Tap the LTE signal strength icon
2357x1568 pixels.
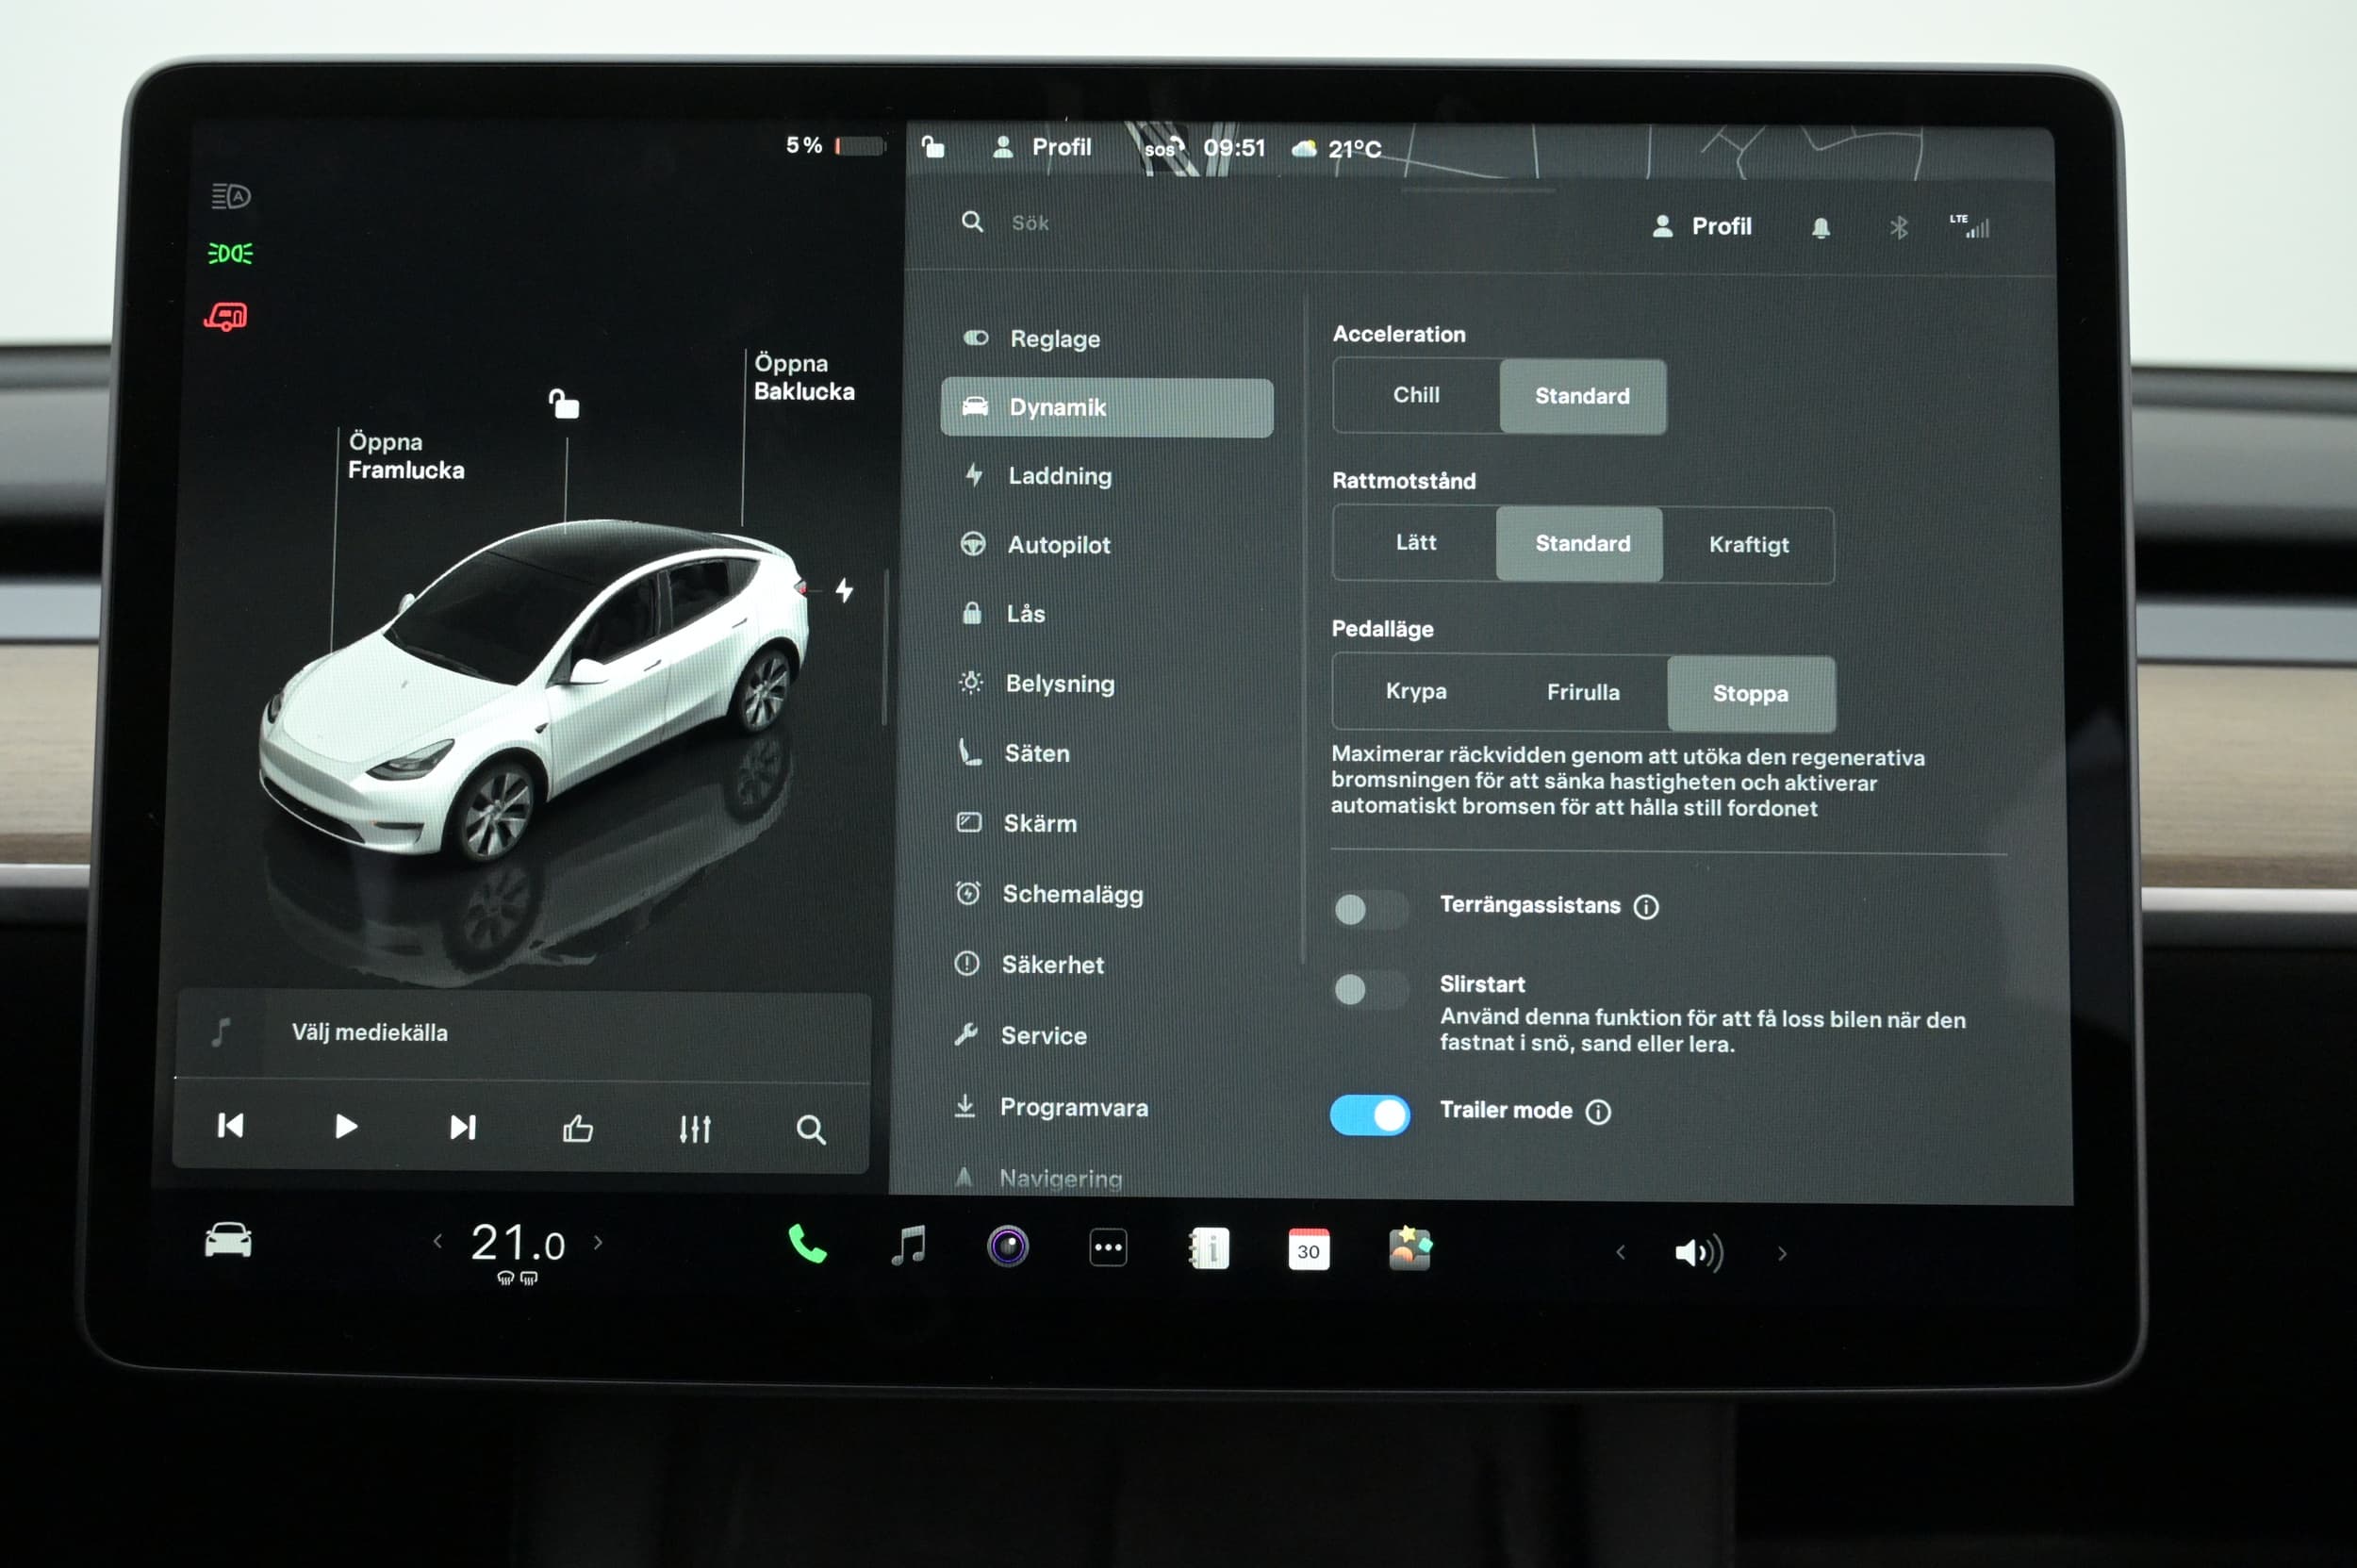tap(1970, 227)
